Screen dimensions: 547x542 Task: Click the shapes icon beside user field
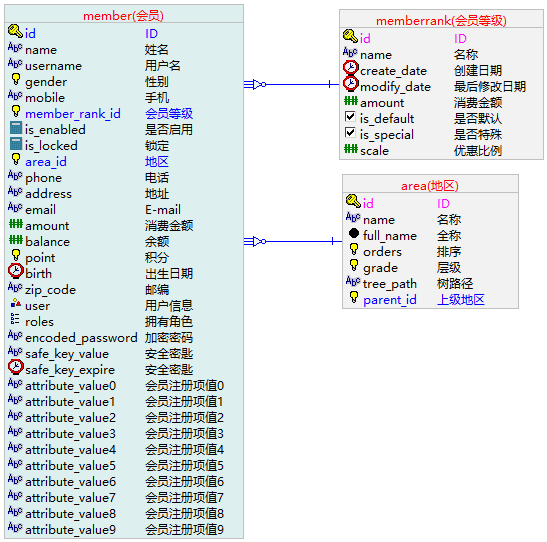(x=16, y=303)
